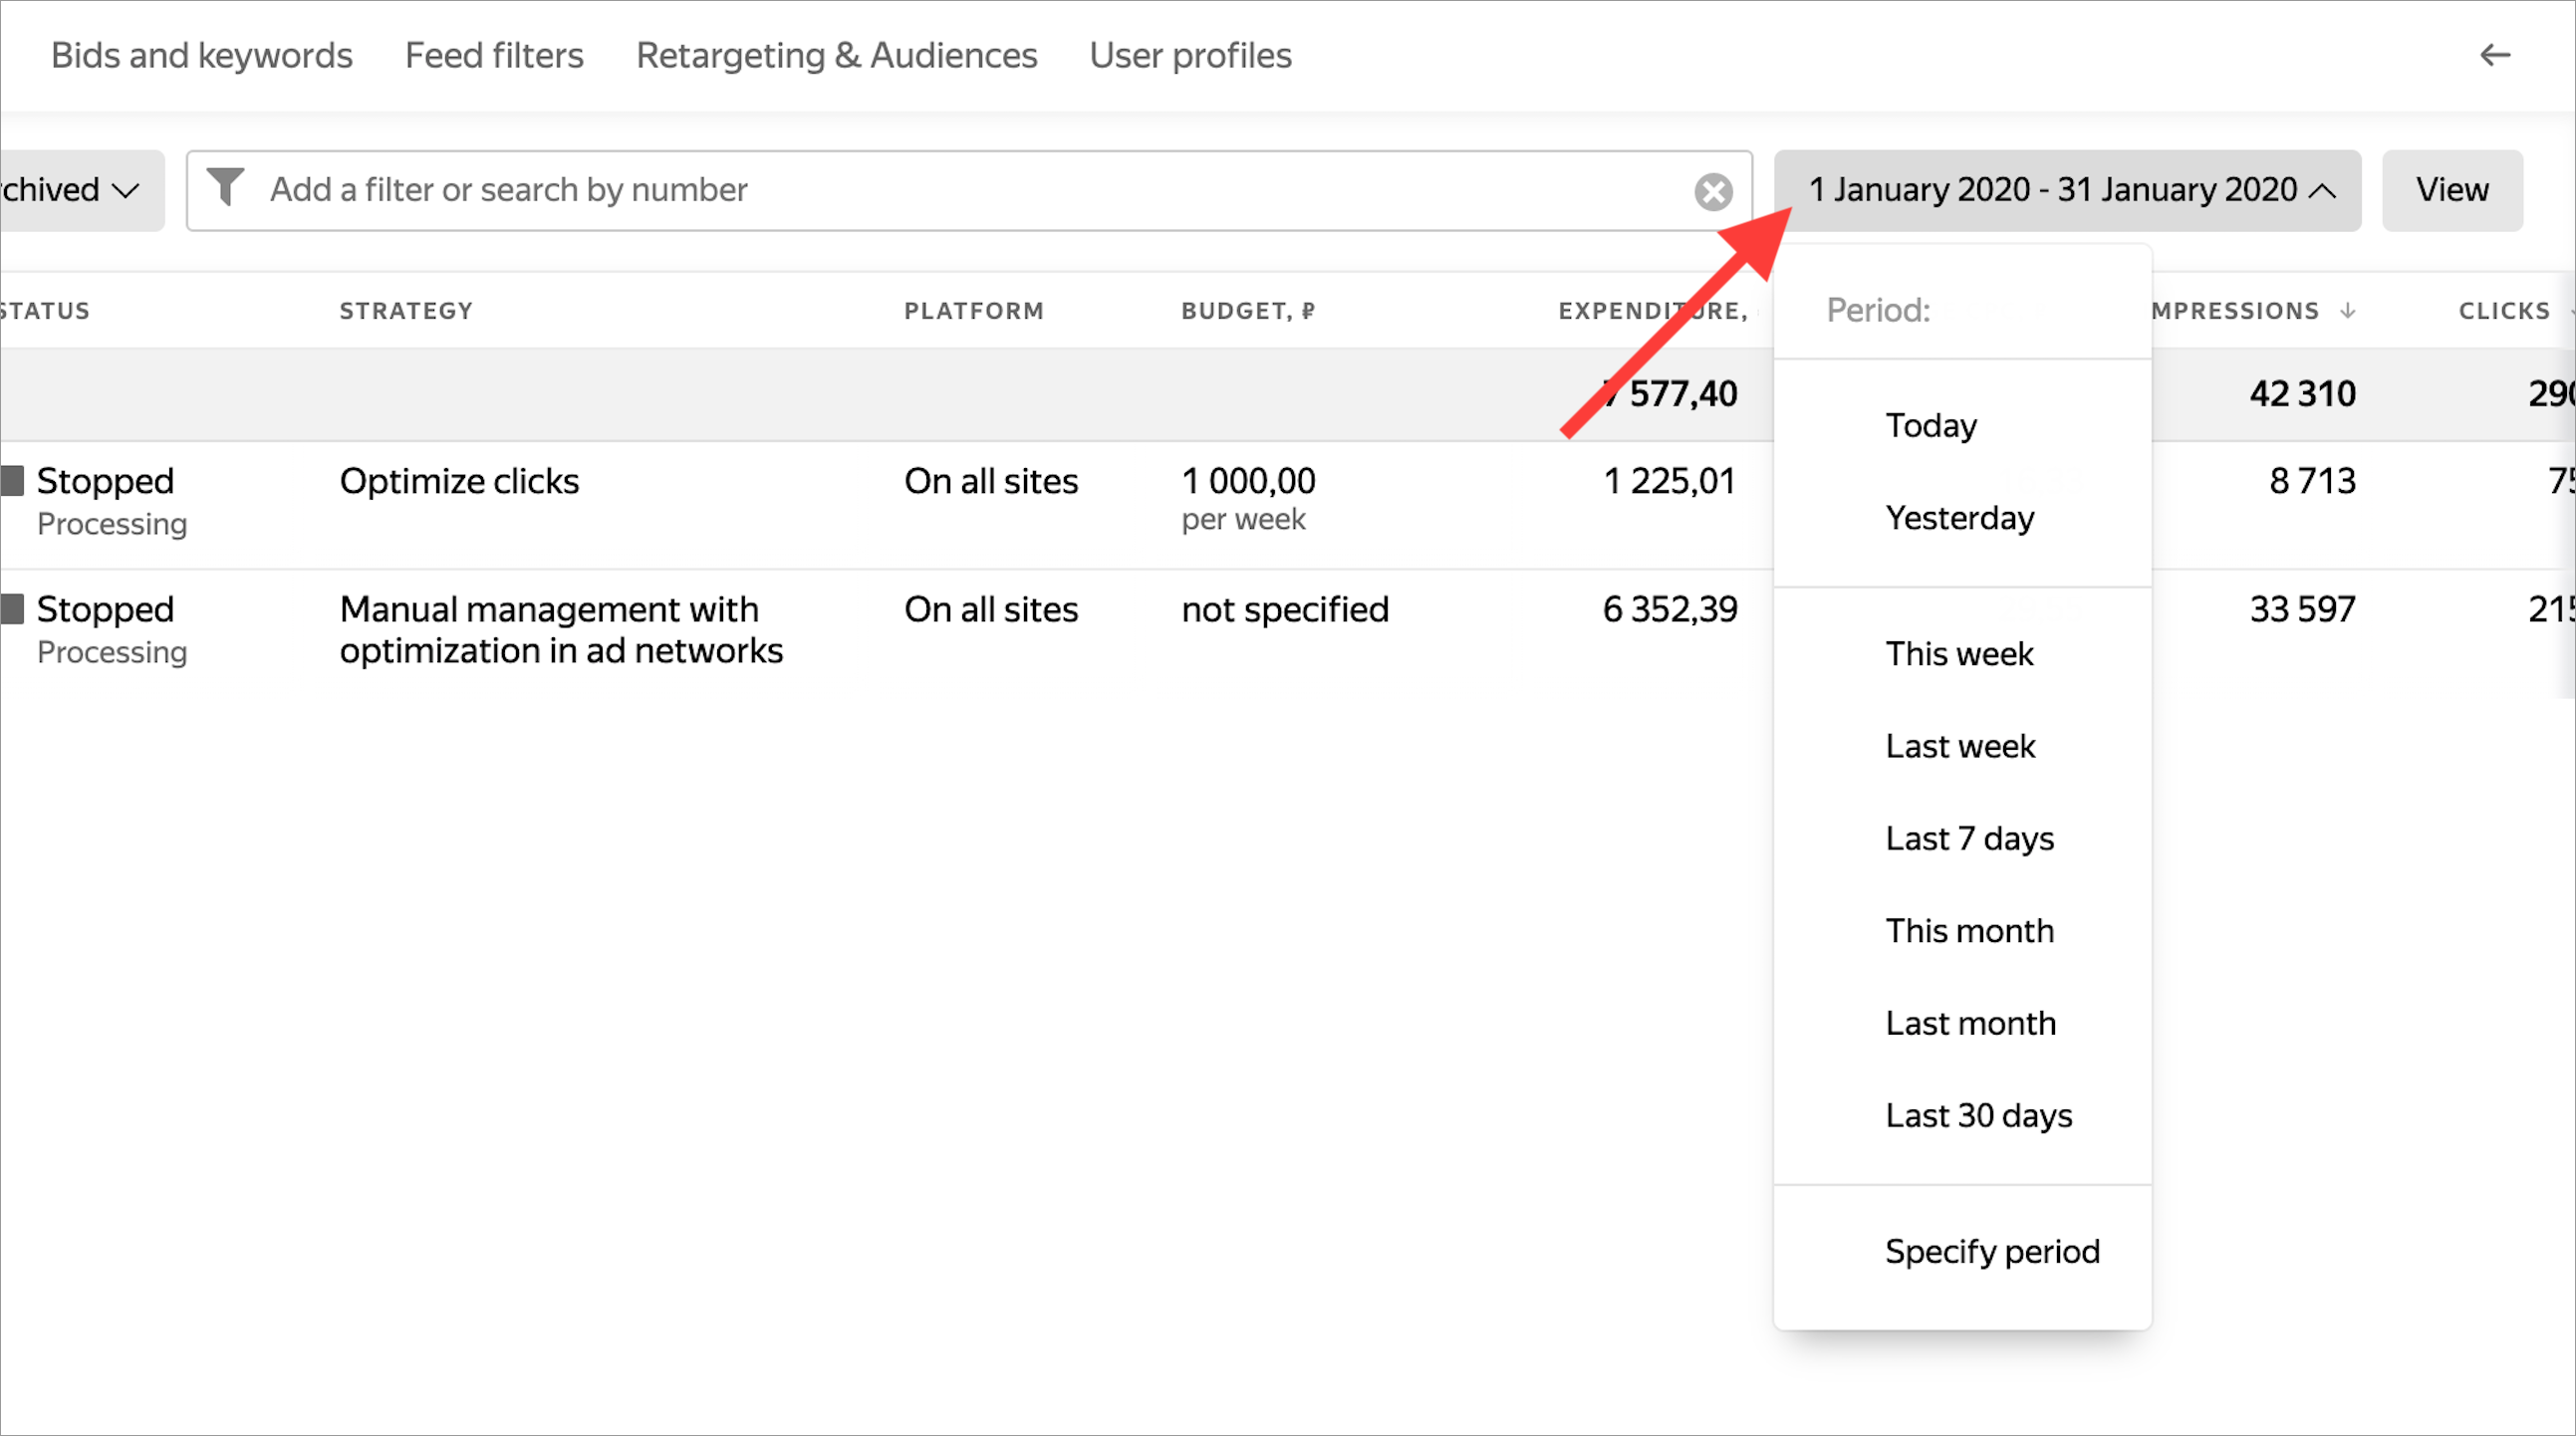Click the funnel filter icon
The width and height of the screenshot is (2576, 1436).
(x=225, y=187)
